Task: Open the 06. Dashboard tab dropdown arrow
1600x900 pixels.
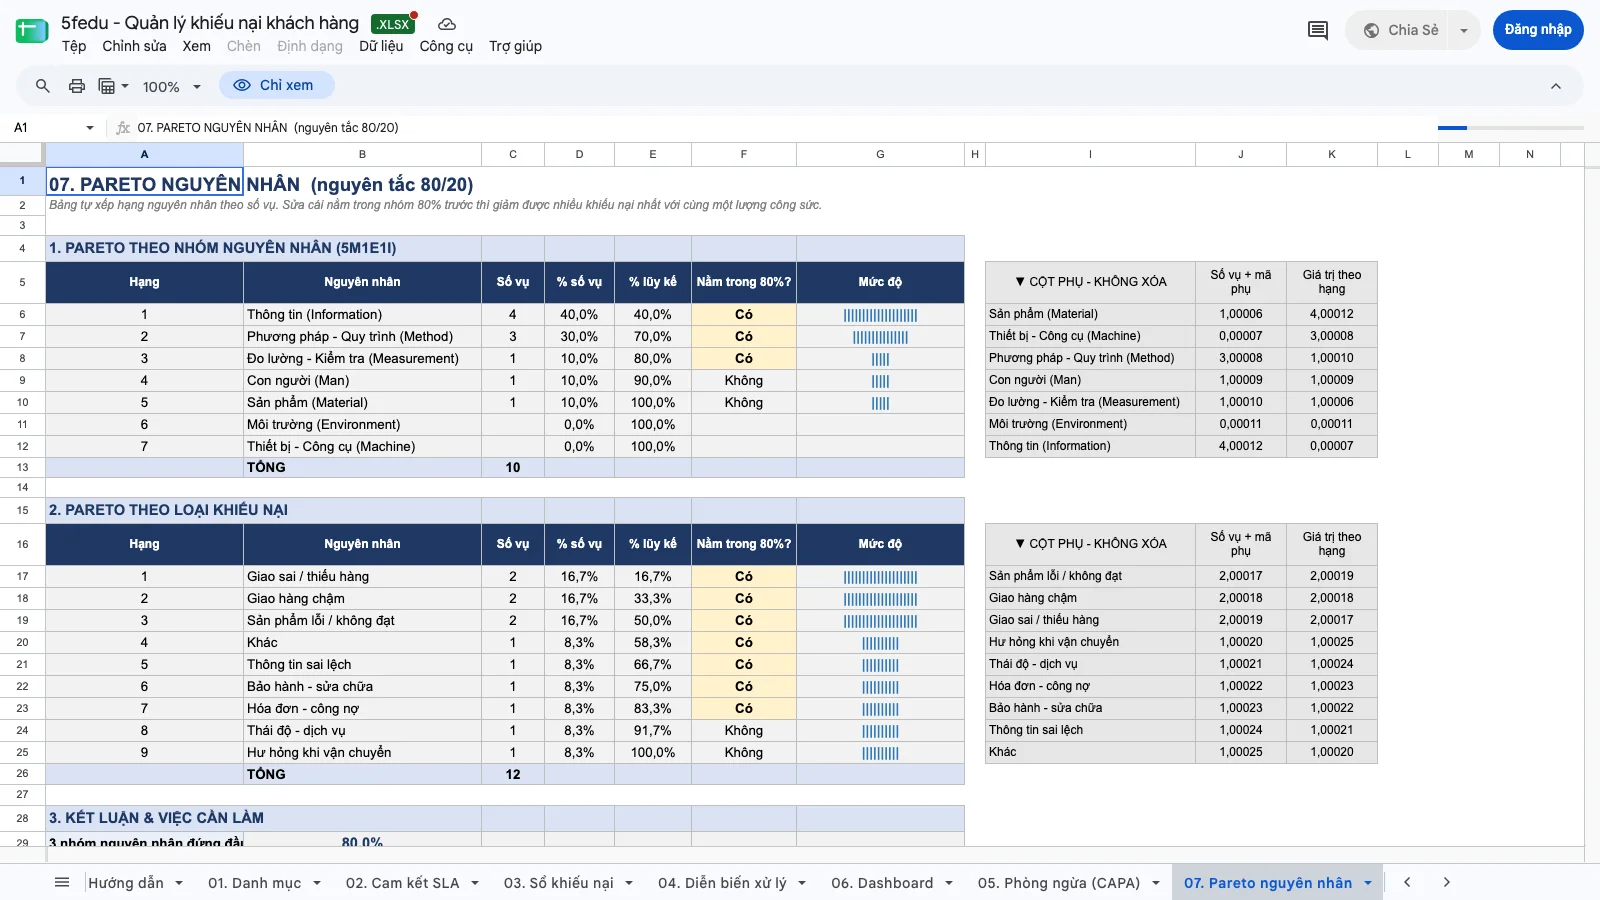Action: [949, 883]
